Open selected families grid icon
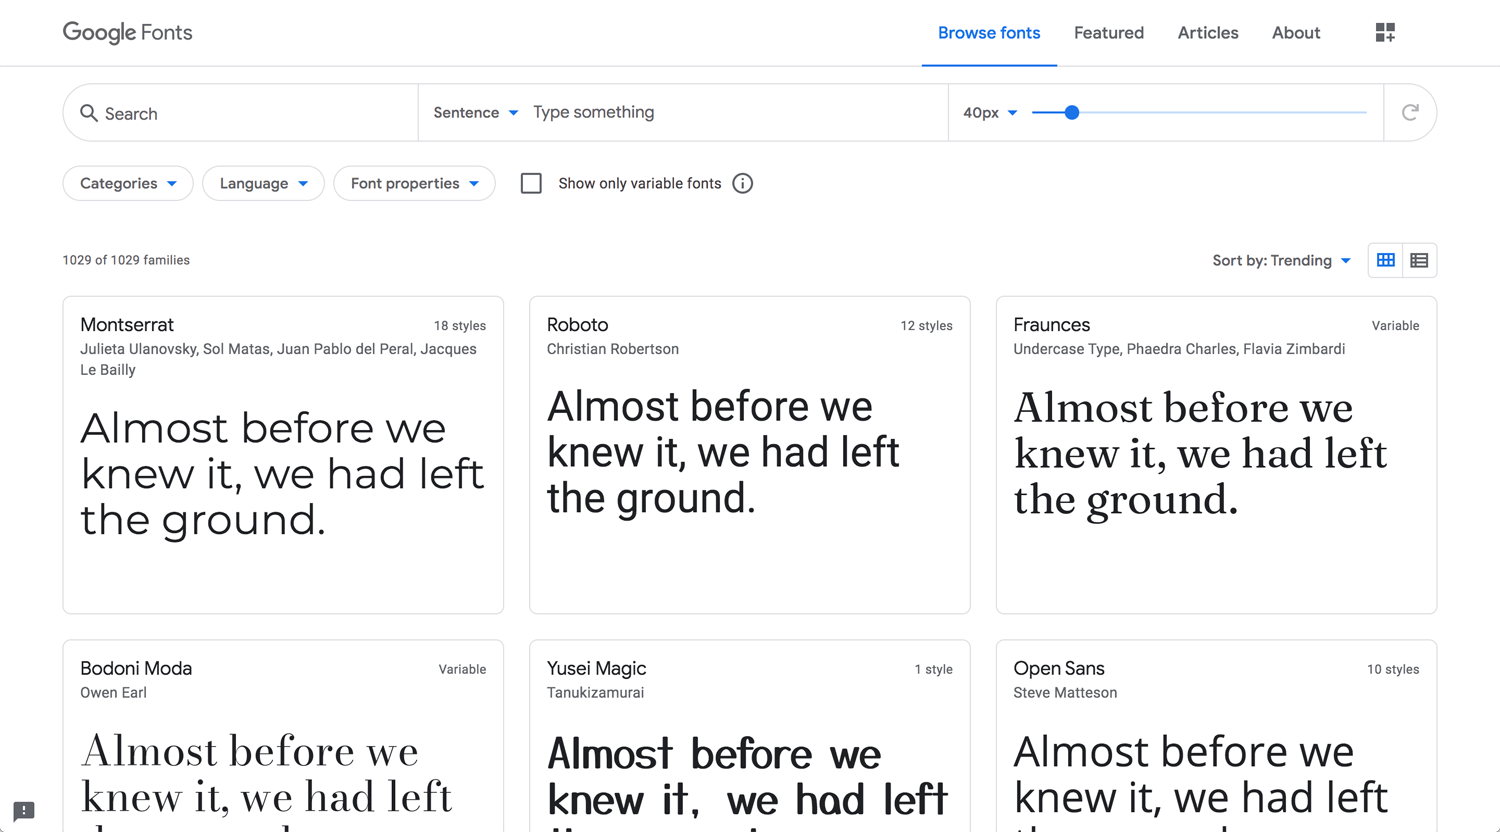Image resolution: width=1500 pixels, height=832 pixels. pyautogui.click(x=1385, y=33)
